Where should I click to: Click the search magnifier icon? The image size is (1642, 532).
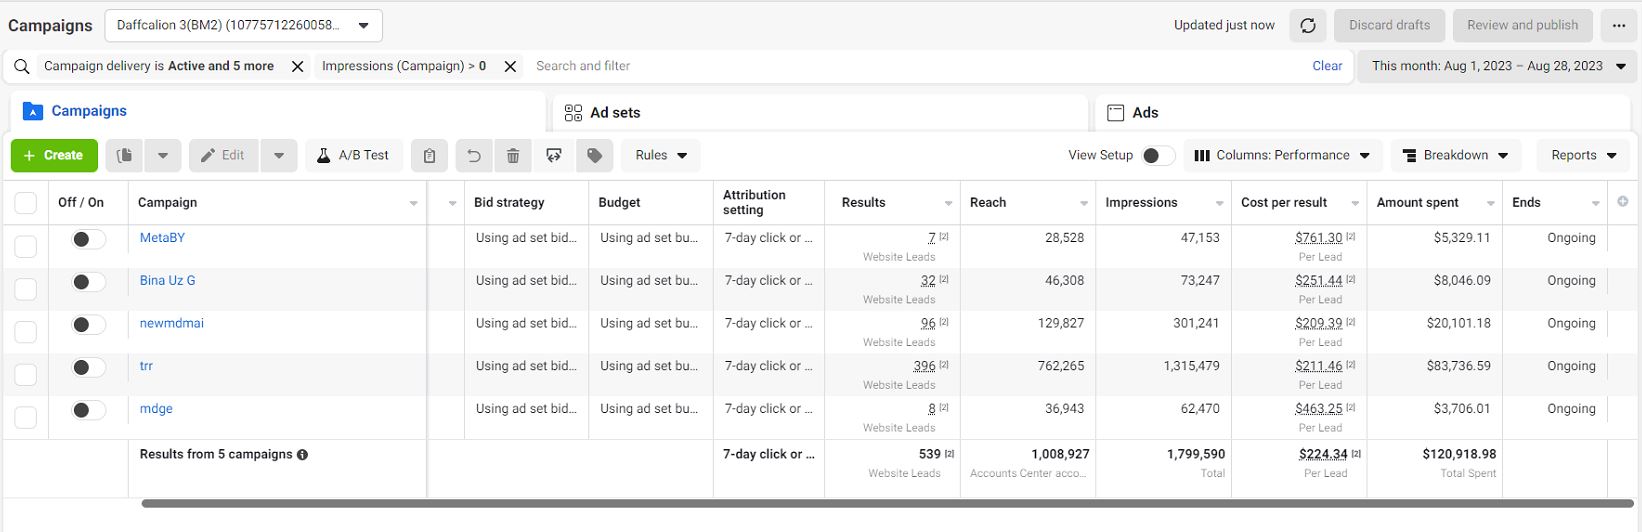(x=22, y=66)
